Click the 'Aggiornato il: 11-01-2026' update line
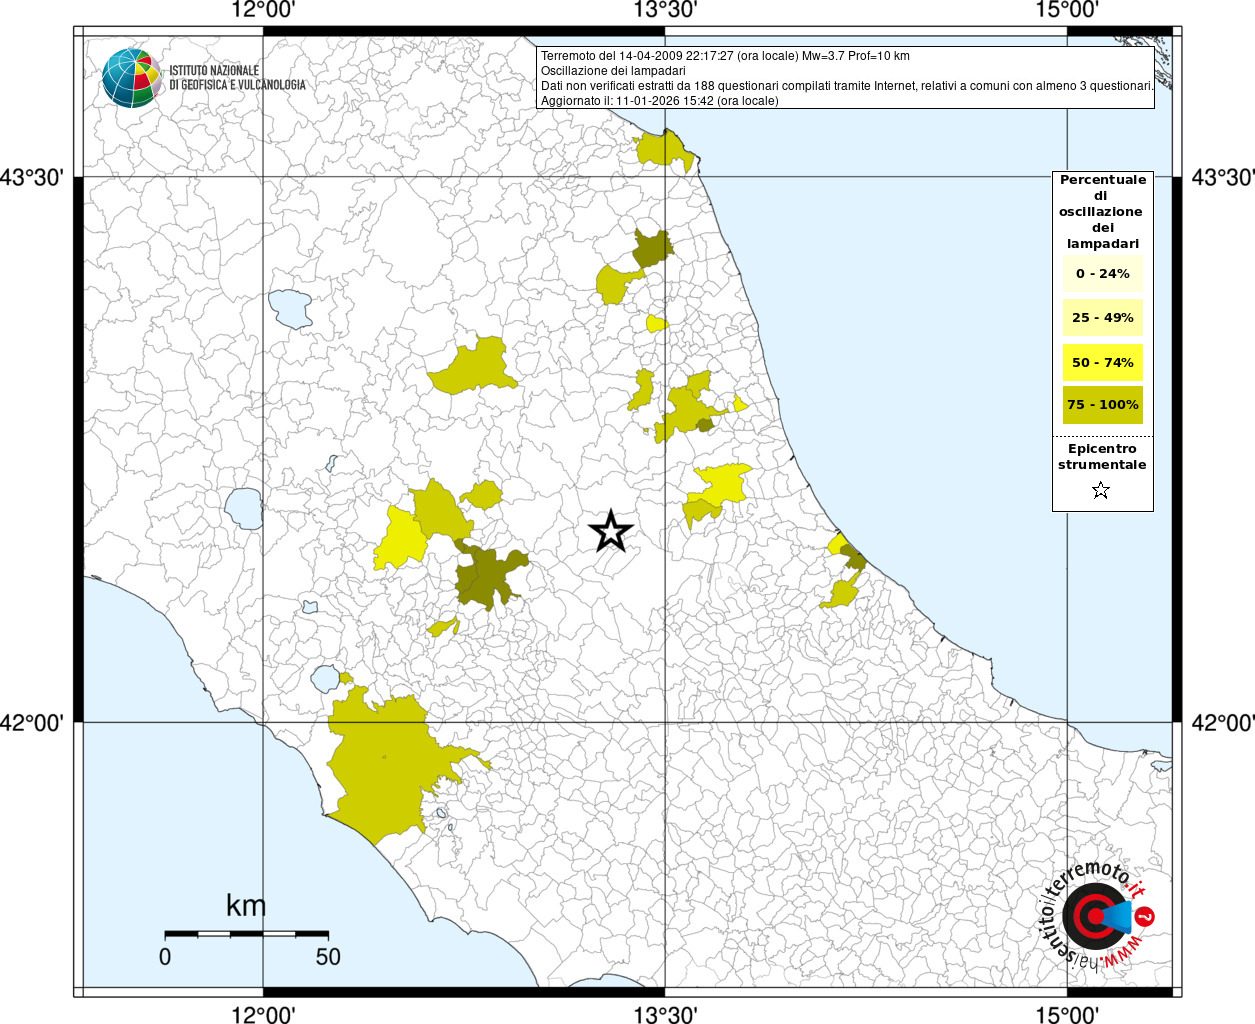The image size is (1255, 1024). point(659,101)
